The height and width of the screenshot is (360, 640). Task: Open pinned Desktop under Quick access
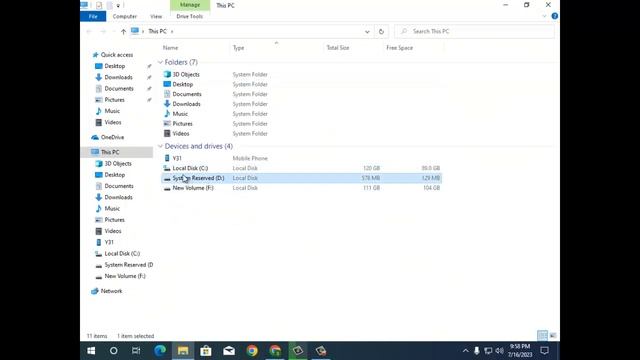coord(115,66)
